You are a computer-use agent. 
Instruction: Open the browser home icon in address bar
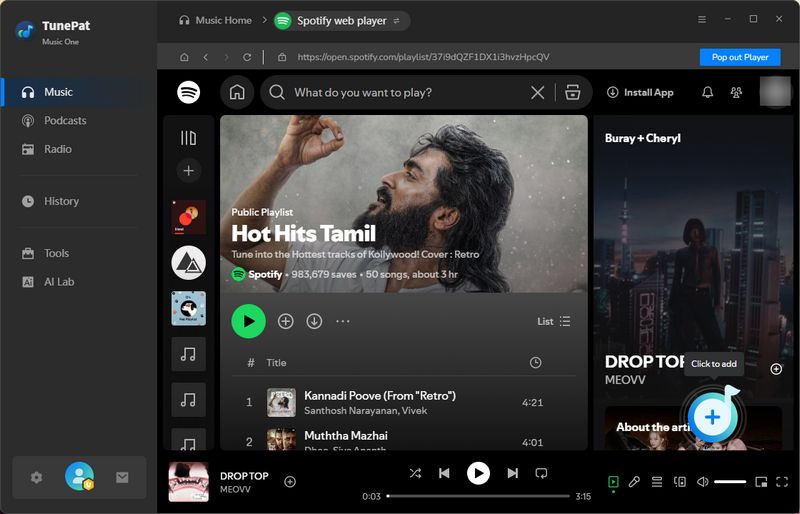(184, 57)
